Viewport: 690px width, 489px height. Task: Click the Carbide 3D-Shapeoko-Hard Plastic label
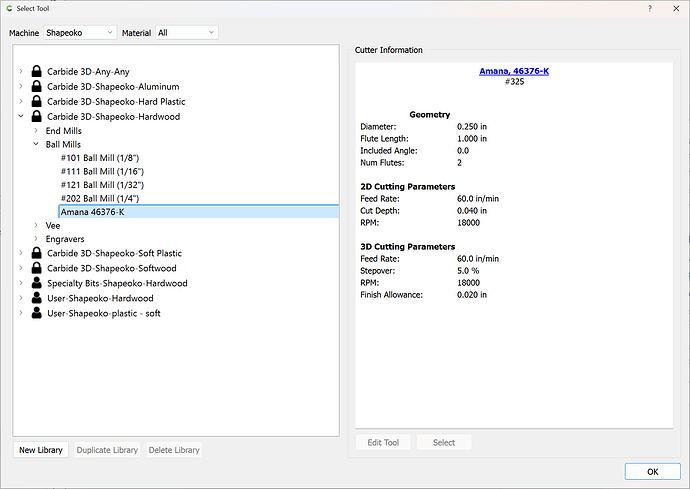pos(116,102)
